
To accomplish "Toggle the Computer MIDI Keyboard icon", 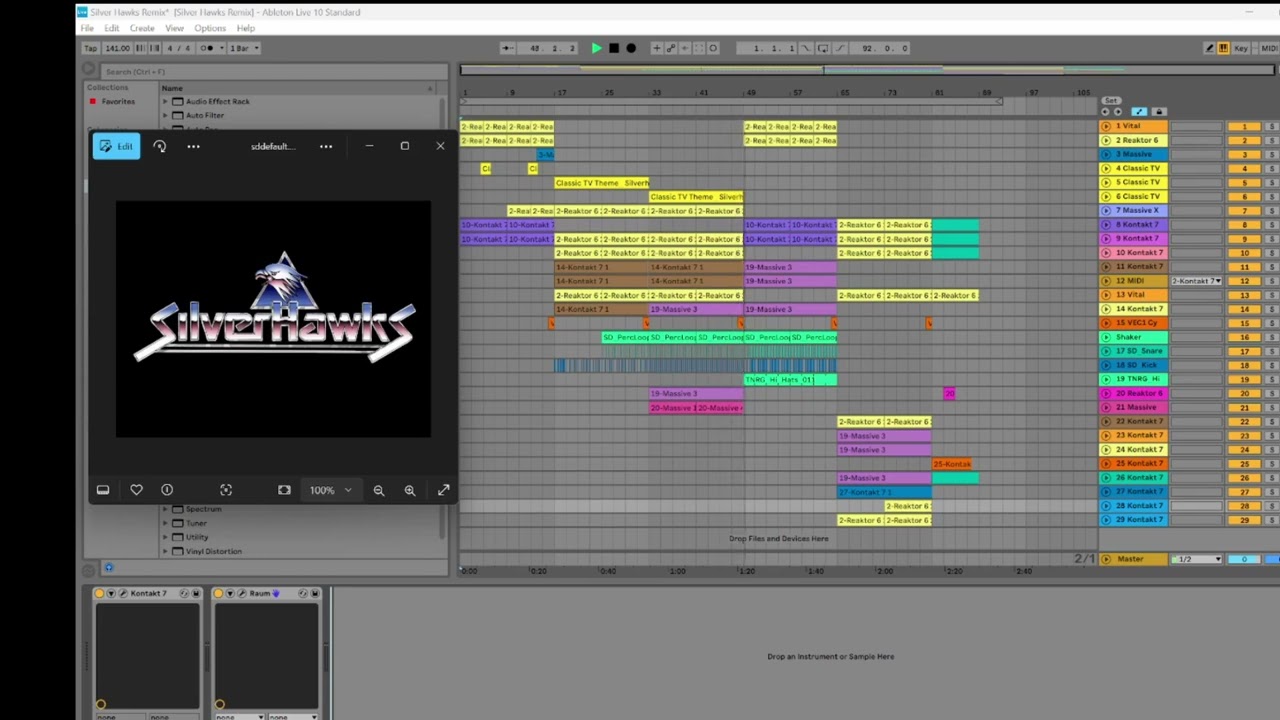I will [1223, 48].
